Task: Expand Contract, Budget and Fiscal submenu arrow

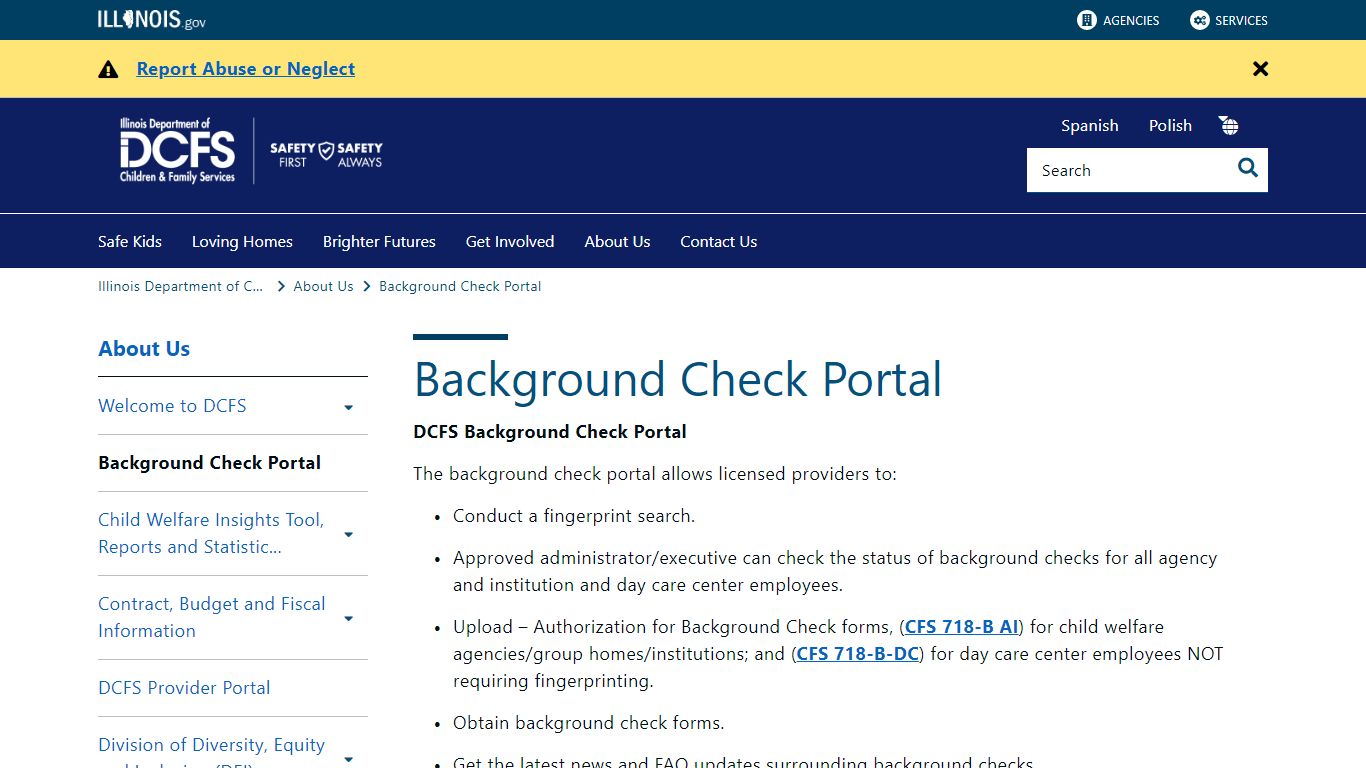Action: tap(348, 618)
